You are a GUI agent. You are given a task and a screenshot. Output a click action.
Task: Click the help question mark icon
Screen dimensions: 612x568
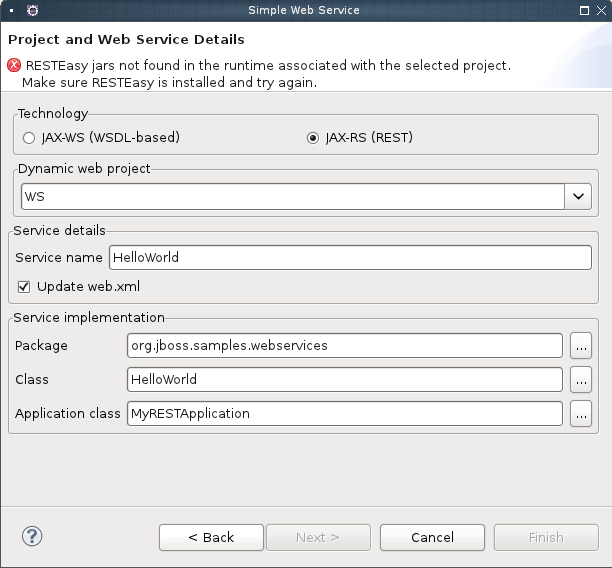32,536
